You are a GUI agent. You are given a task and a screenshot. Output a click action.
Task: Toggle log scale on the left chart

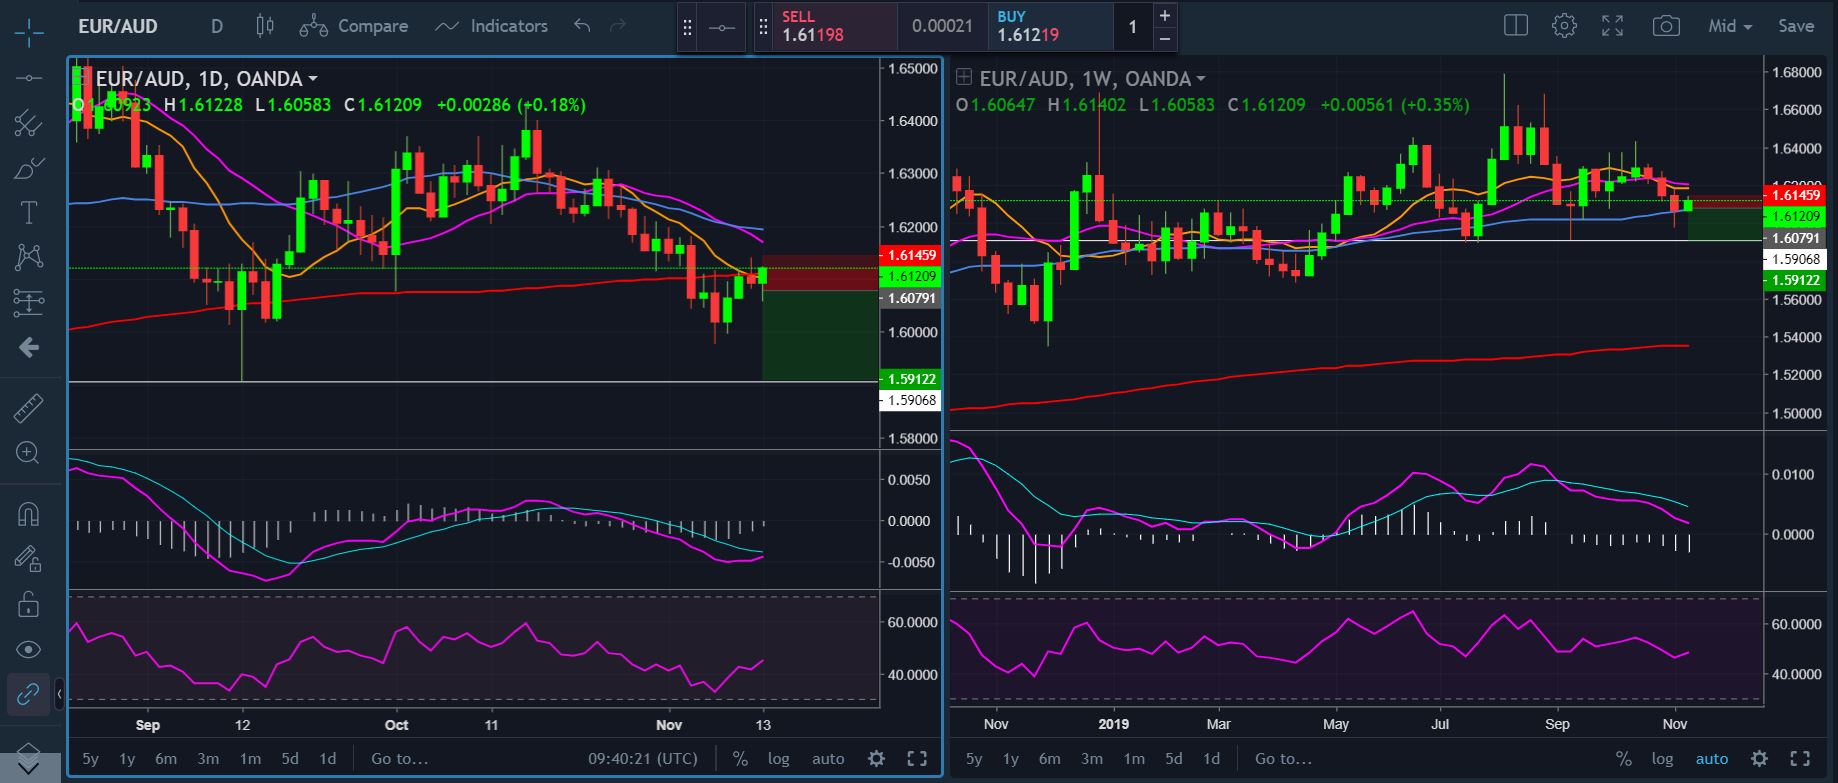click(x=778, y=759)
